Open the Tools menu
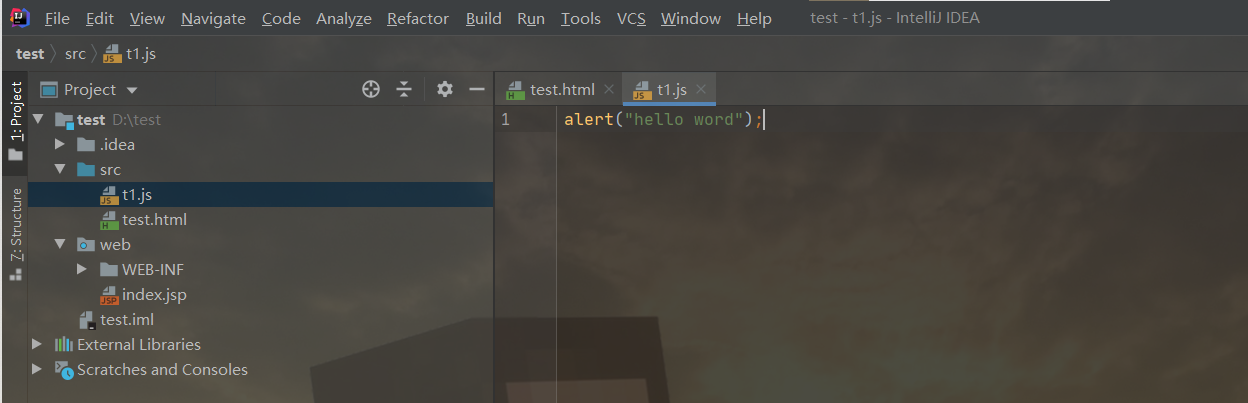The height and width of the screenshot is (403, 1248). (581, 19)
